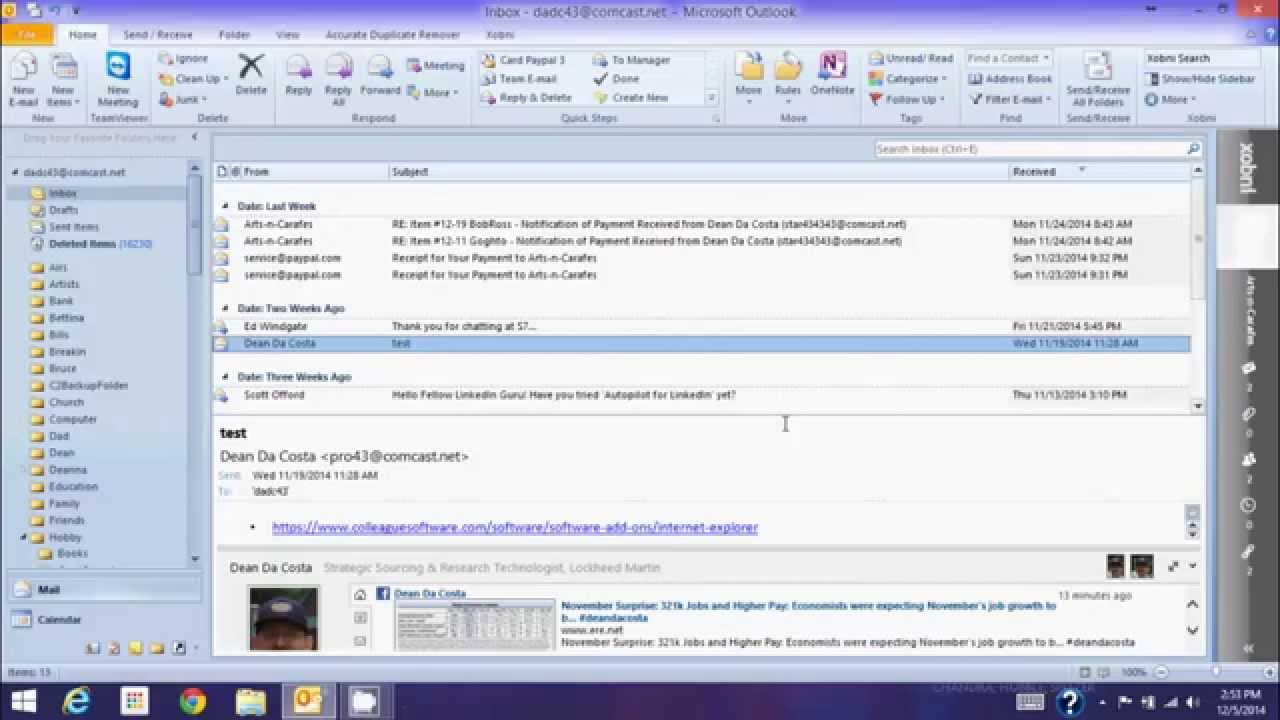
Task: Run the To Manager quick step
Action: [x=633, y=60]
